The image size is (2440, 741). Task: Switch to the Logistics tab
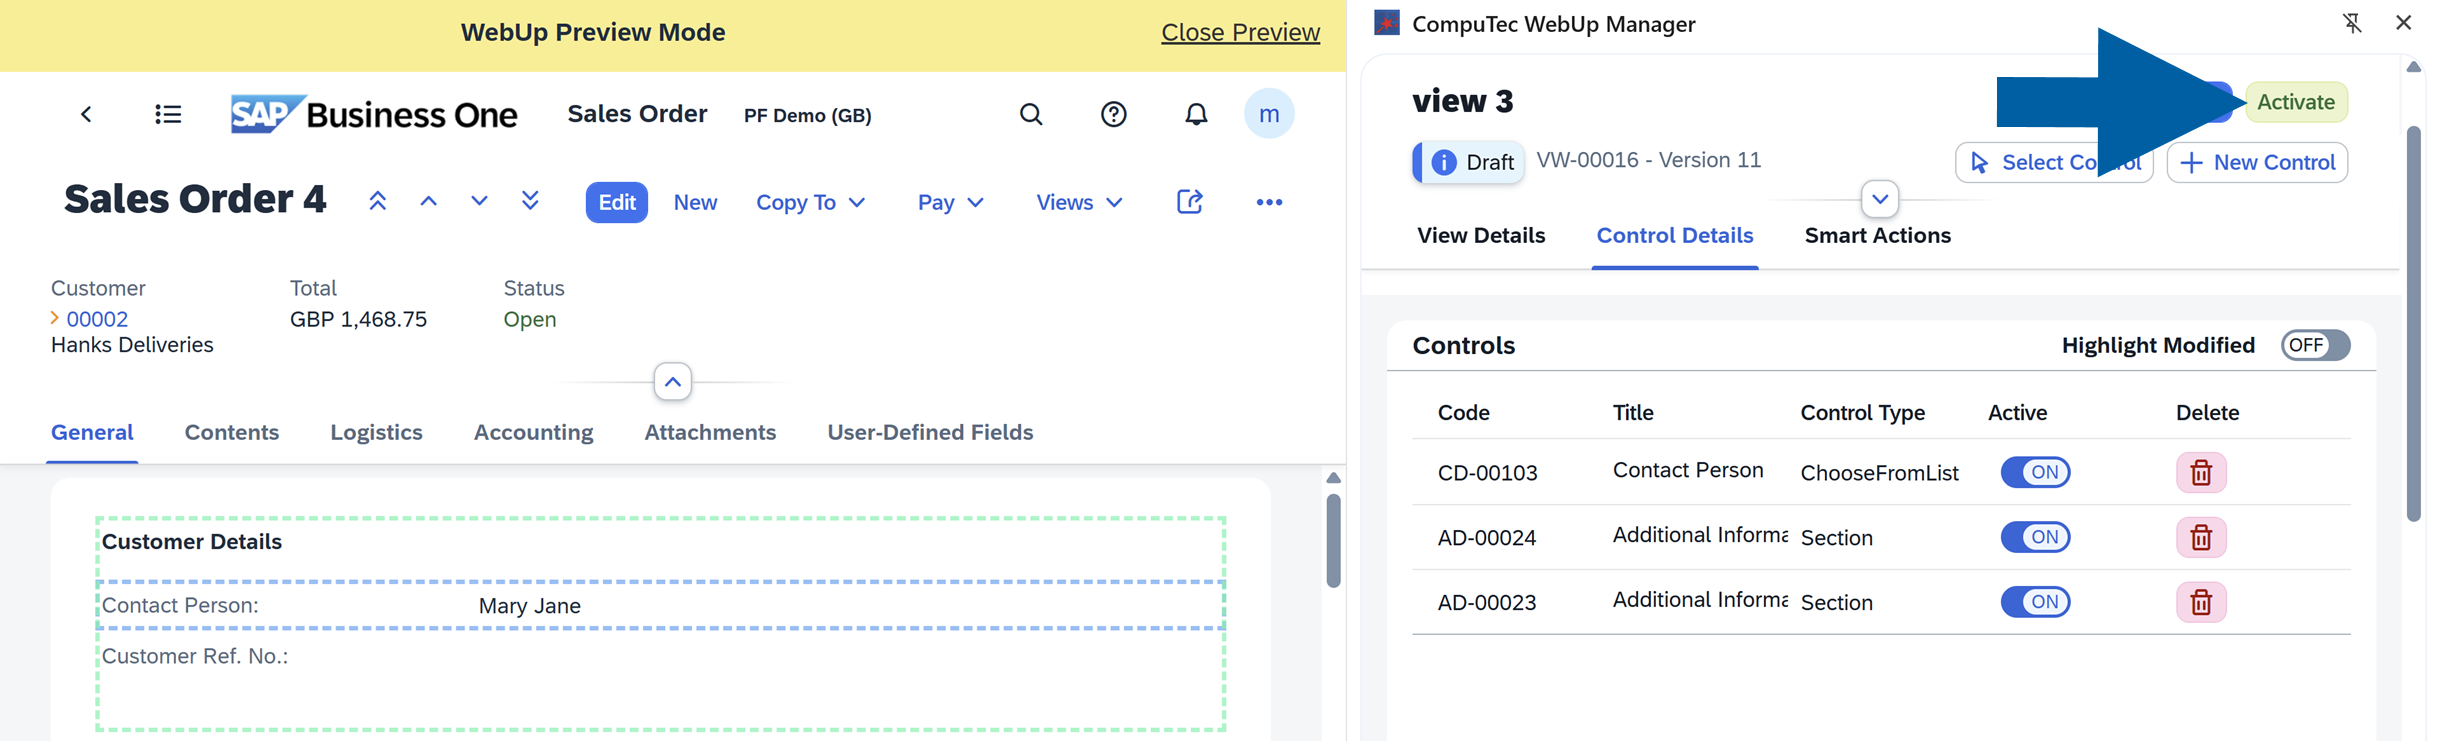[377, 432]
